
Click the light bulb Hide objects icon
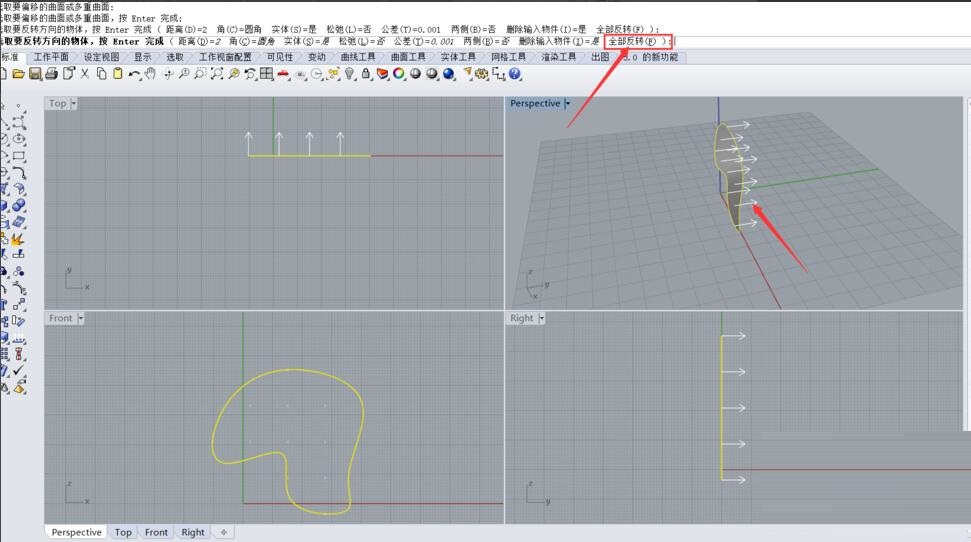(x=350, y=74)
